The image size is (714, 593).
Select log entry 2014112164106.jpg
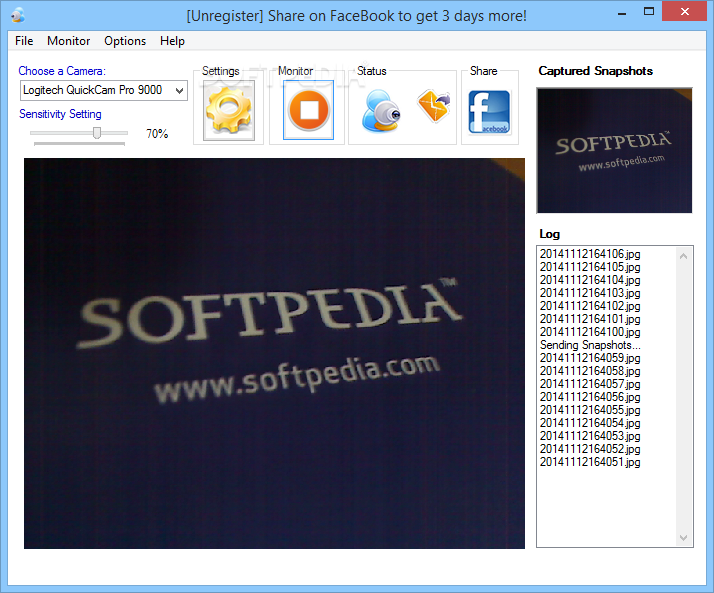(x=590, y=254)
